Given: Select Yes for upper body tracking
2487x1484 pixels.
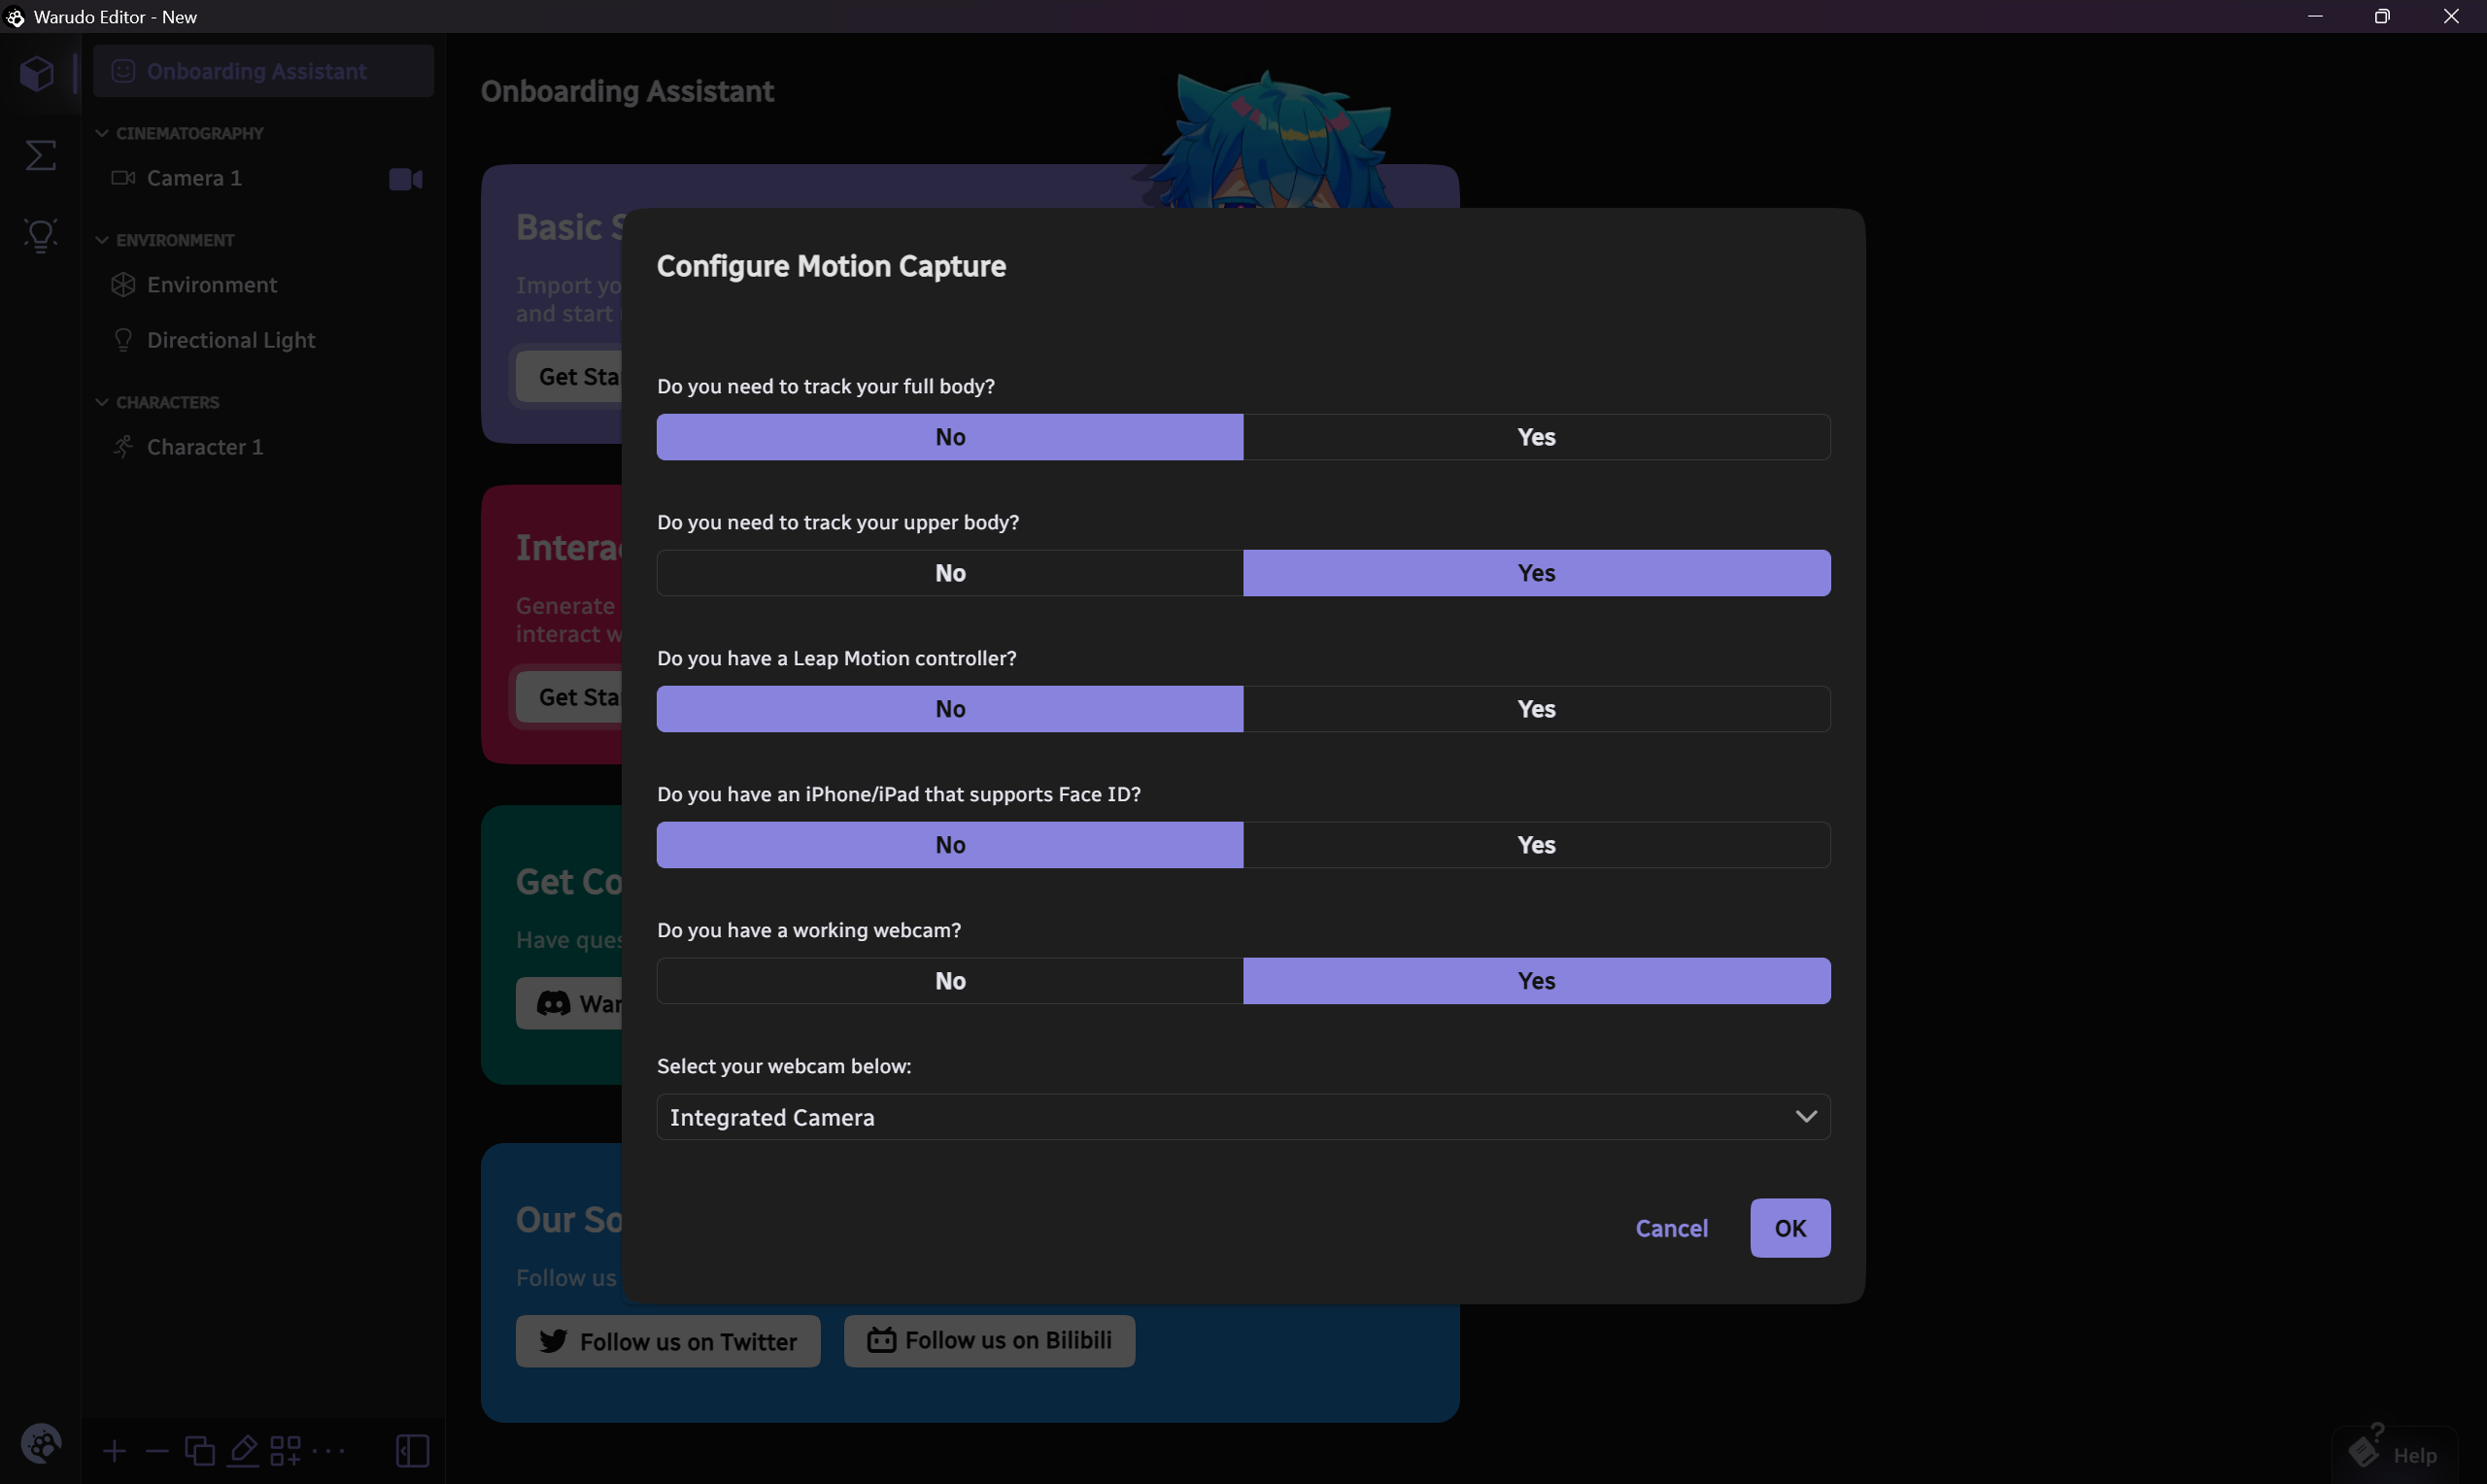Looking at the screenshot, I should [x=1537, y=573].
